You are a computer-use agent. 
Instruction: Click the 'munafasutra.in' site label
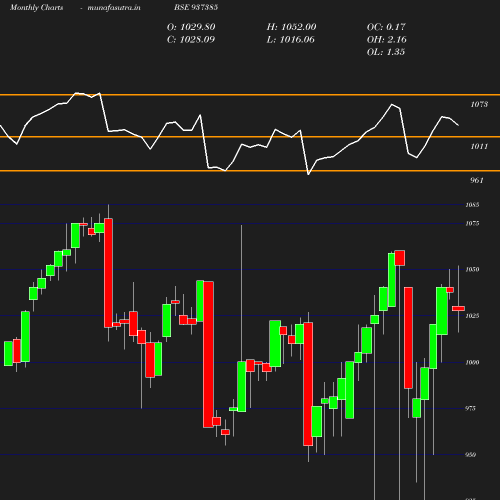(x=114, y=7)
